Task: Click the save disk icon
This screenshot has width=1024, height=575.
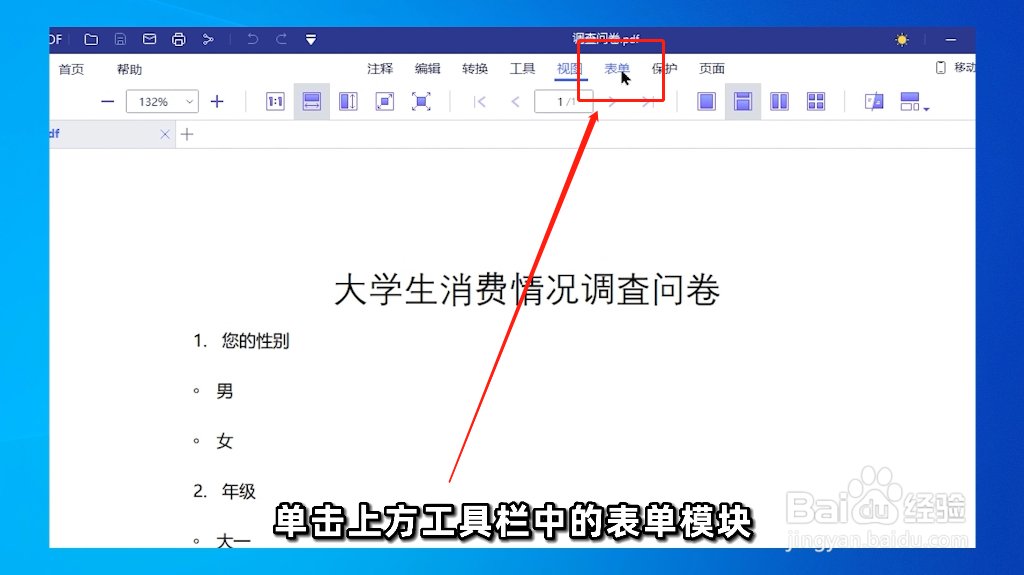Action: click(120, 40)
